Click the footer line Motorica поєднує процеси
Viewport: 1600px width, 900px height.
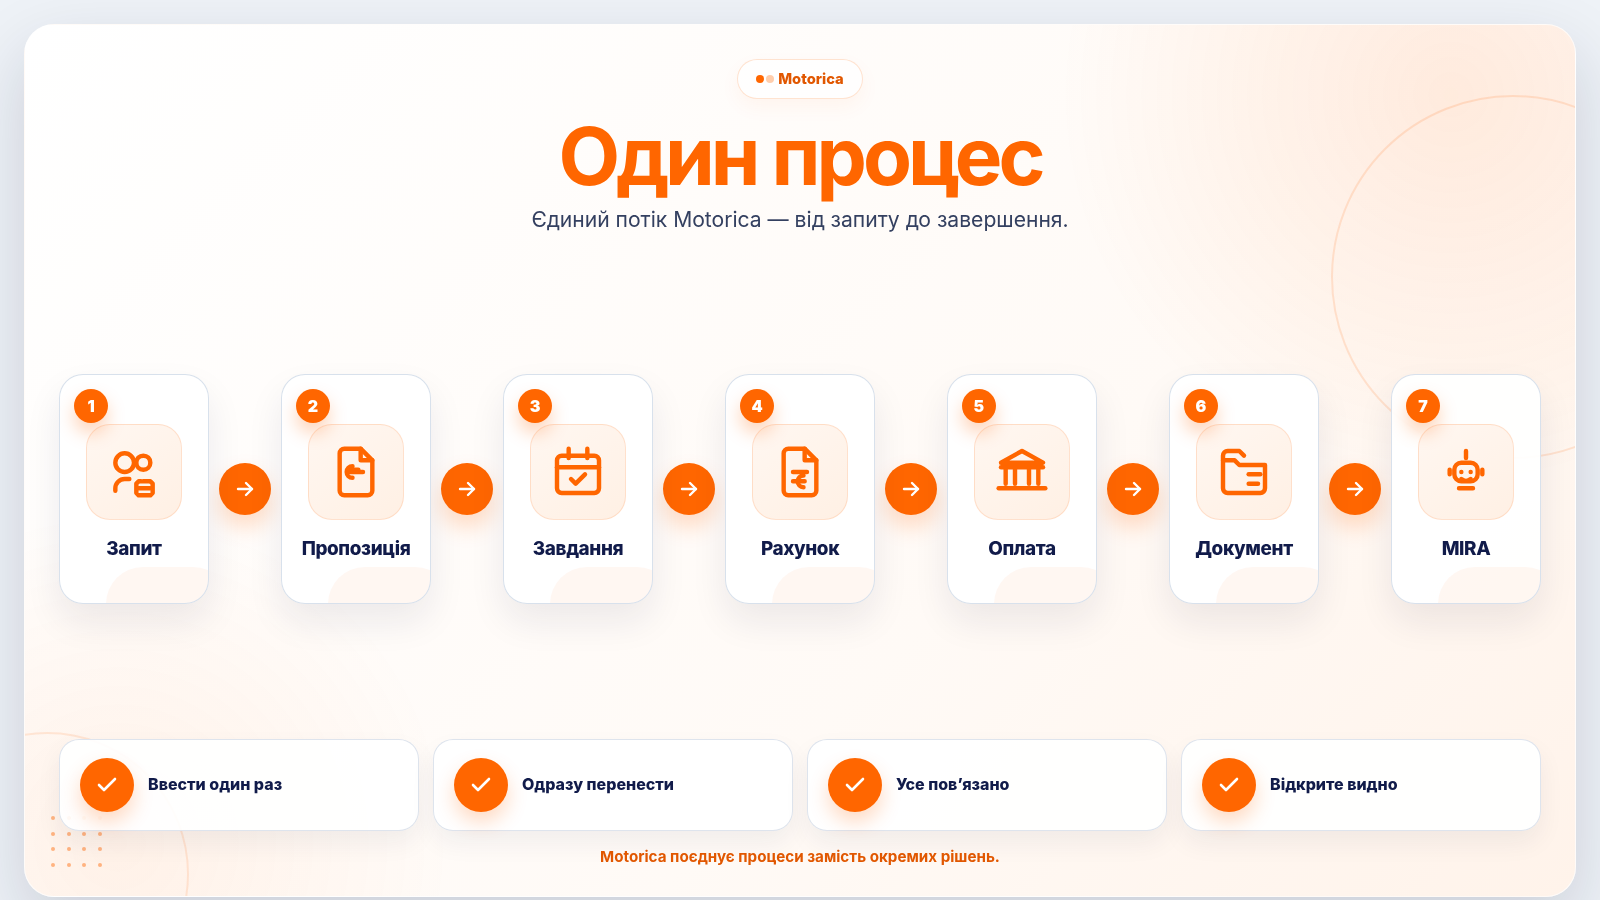[x=800, y=857]
